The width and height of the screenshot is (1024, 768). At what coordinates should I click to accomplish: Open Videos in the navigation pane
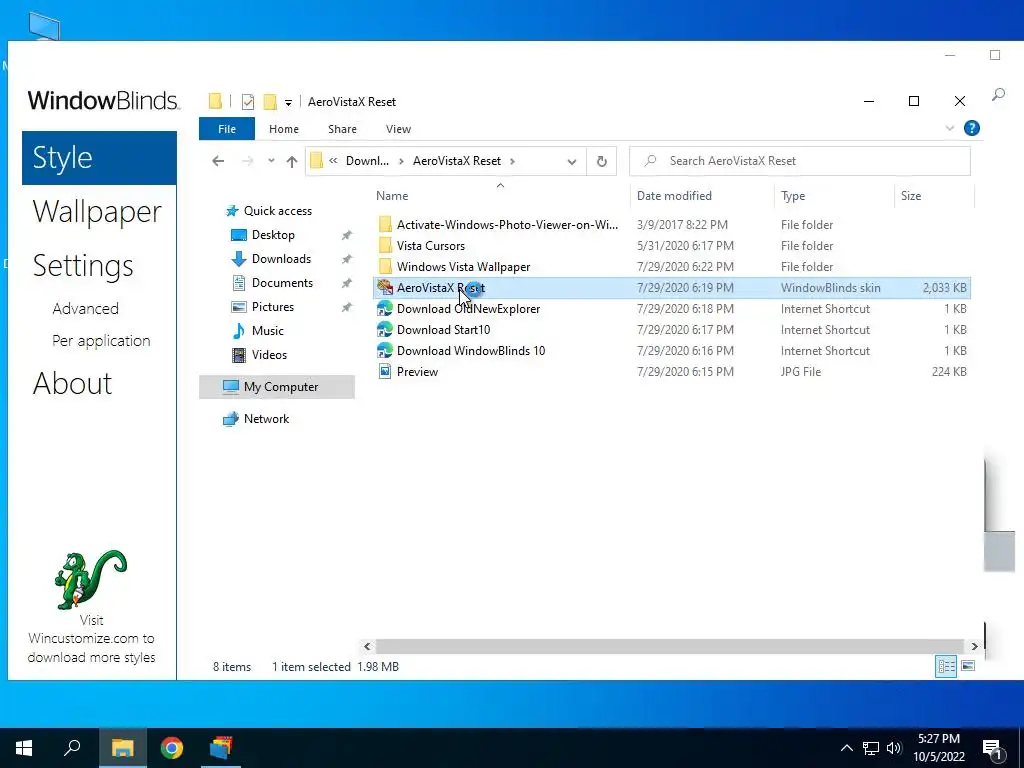click(269, 355)
